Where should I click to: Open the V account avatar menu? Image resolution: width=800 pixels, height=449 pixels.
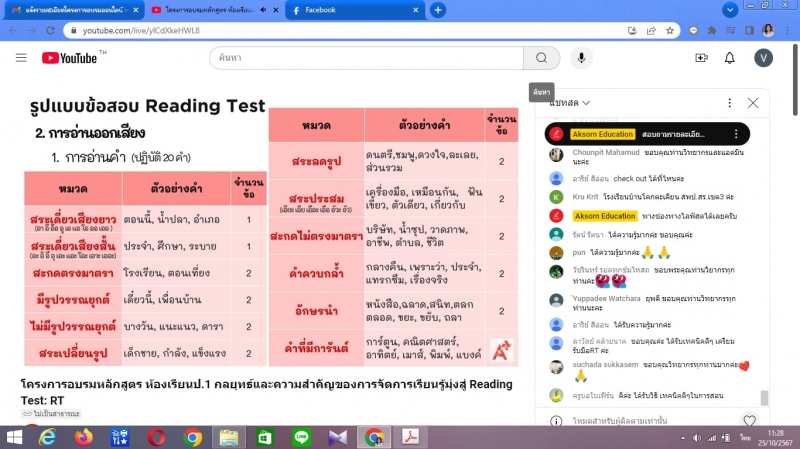tap(763, 58)
